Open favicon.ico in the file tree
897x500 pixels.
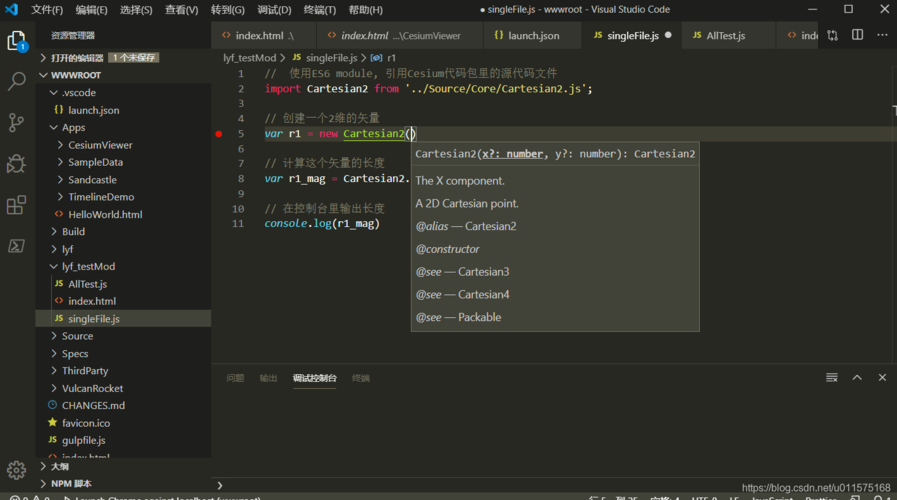tap(86, 423)
